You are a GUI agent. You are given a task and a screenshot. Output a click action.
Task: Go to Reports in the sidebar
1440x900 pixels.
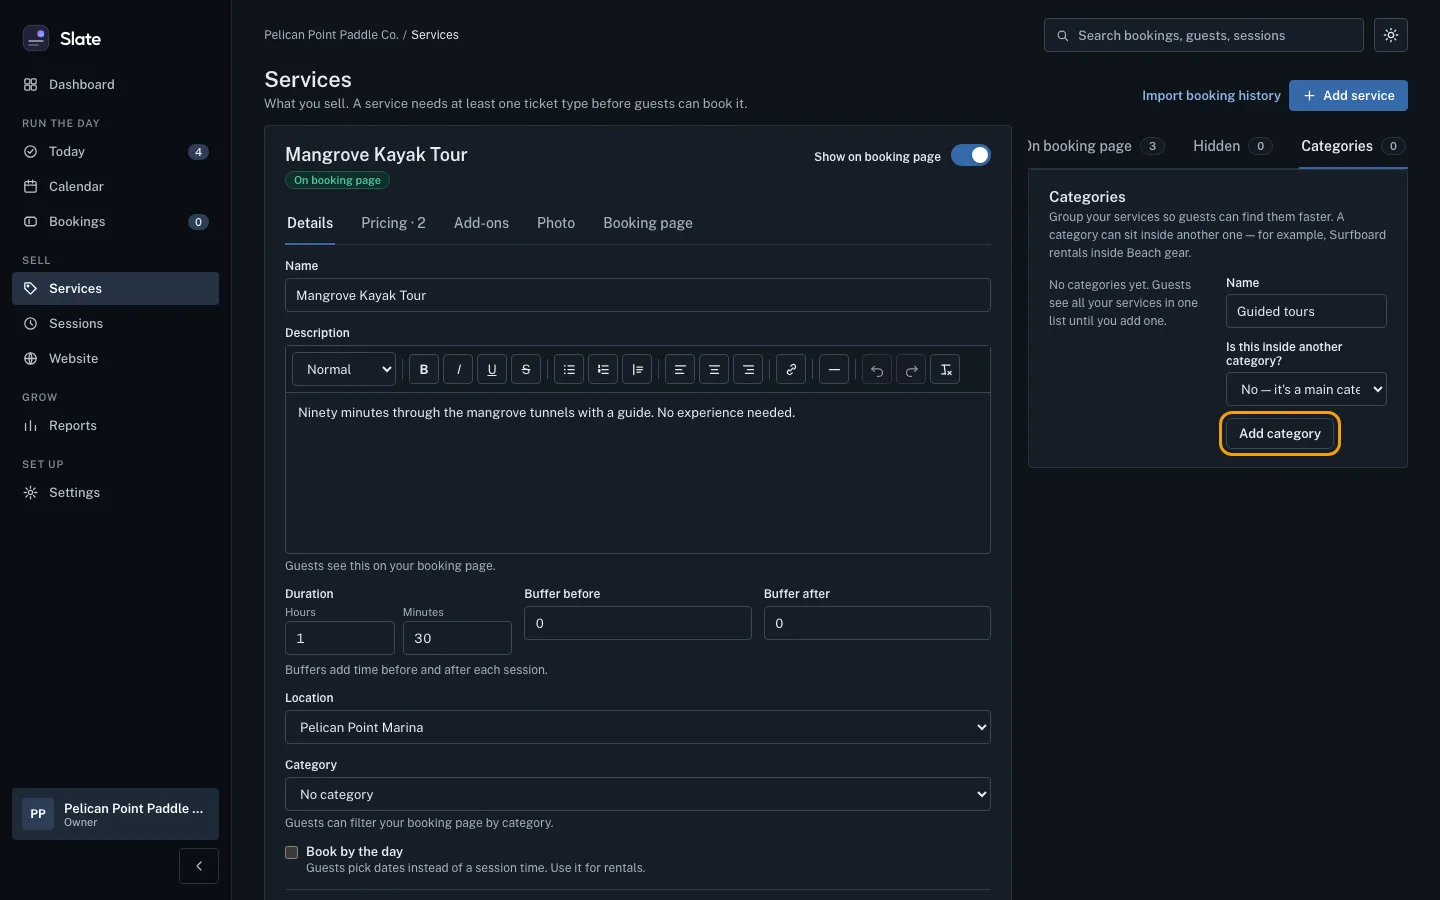pos(115,426)
